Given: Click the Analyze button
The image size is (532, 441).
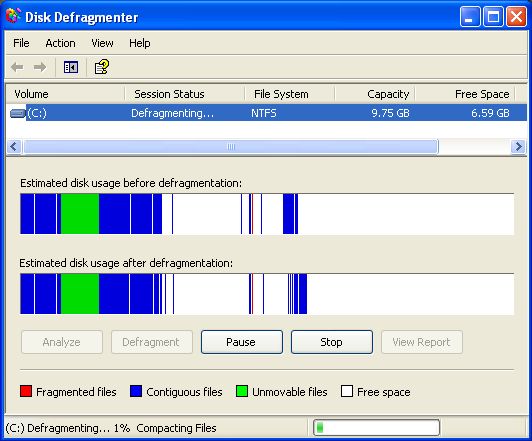Looking at the screenshot, I should pos(62,342).
